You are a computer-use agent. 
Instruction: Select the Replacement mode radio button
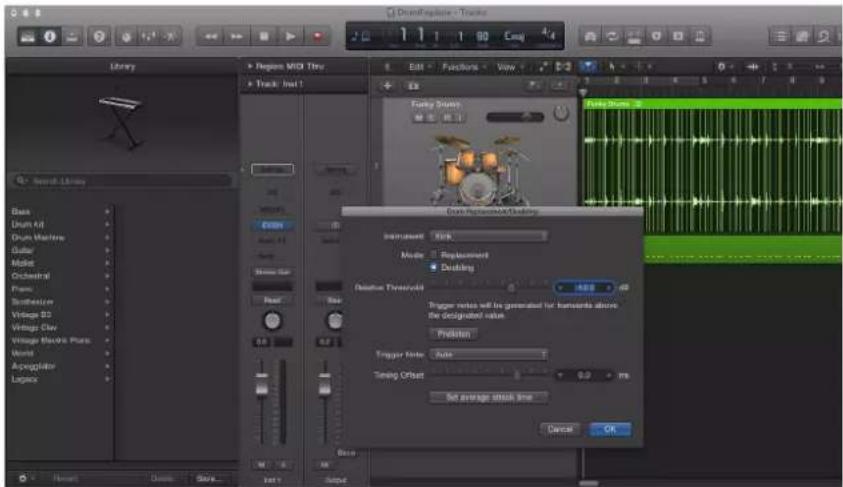pos(434,255)
